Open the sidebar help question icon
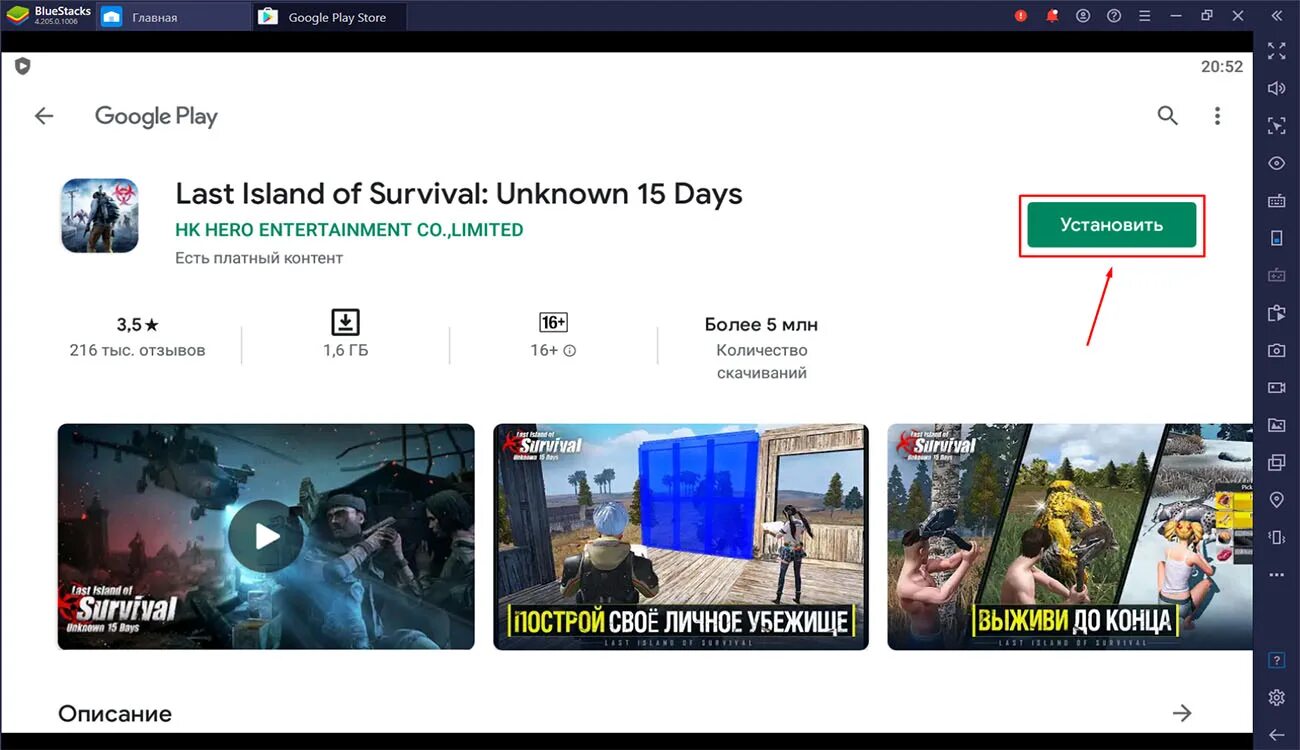This screenshot has height=750, width=1300. (1276, 661)
